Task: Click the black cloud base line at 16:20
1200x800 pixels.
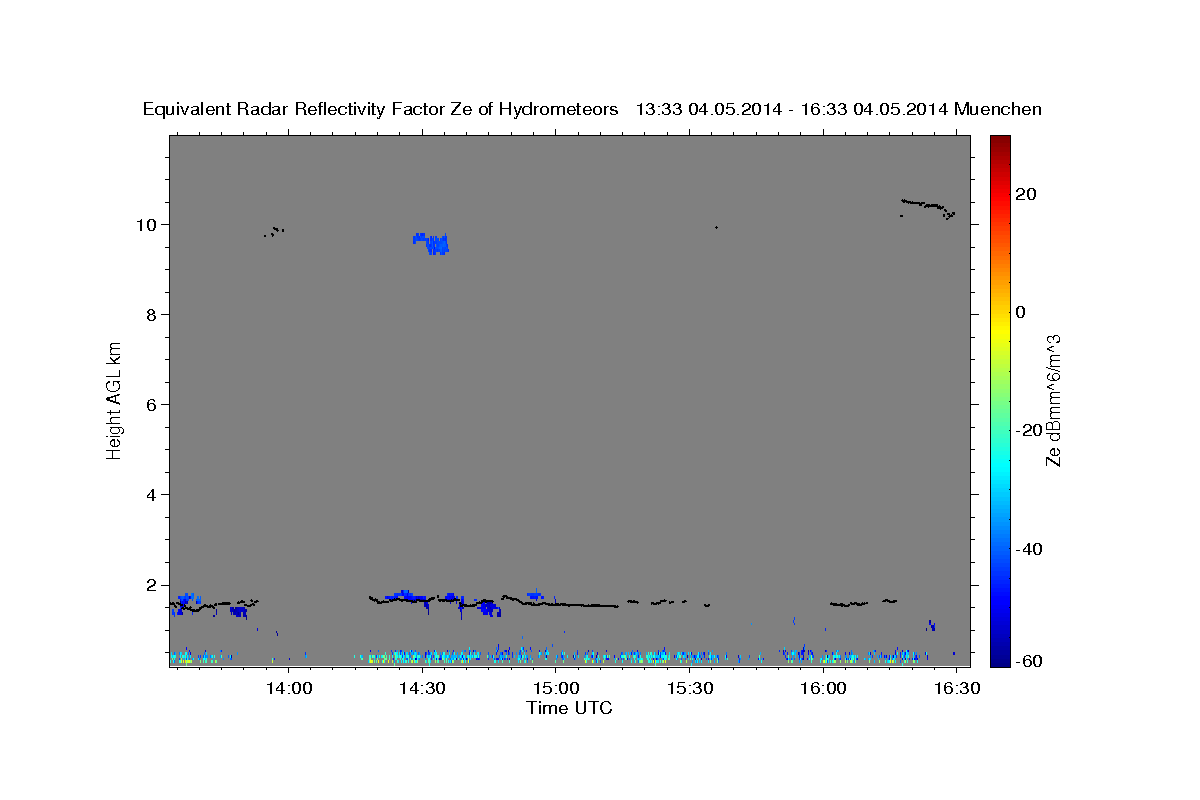Action: coord(927,207)
